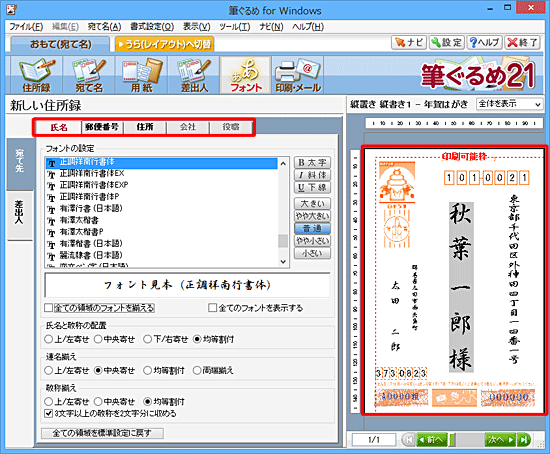The width and height of the screenshot is (550, 454).
Task: Uncheck 3文字以上の敬称を2文字分に収める
Action: (49, 413)
